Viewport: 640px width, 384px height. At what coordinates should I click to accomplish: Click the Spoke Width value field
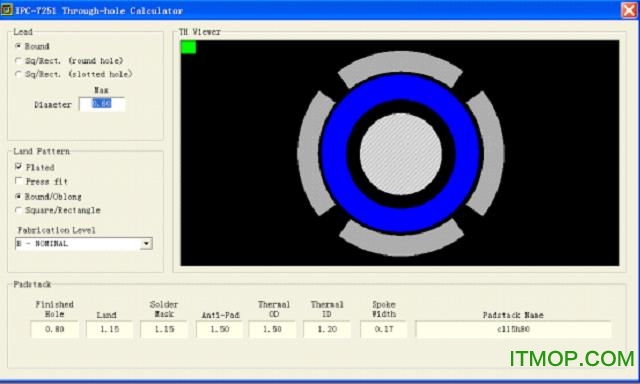(x=384, y=329)
